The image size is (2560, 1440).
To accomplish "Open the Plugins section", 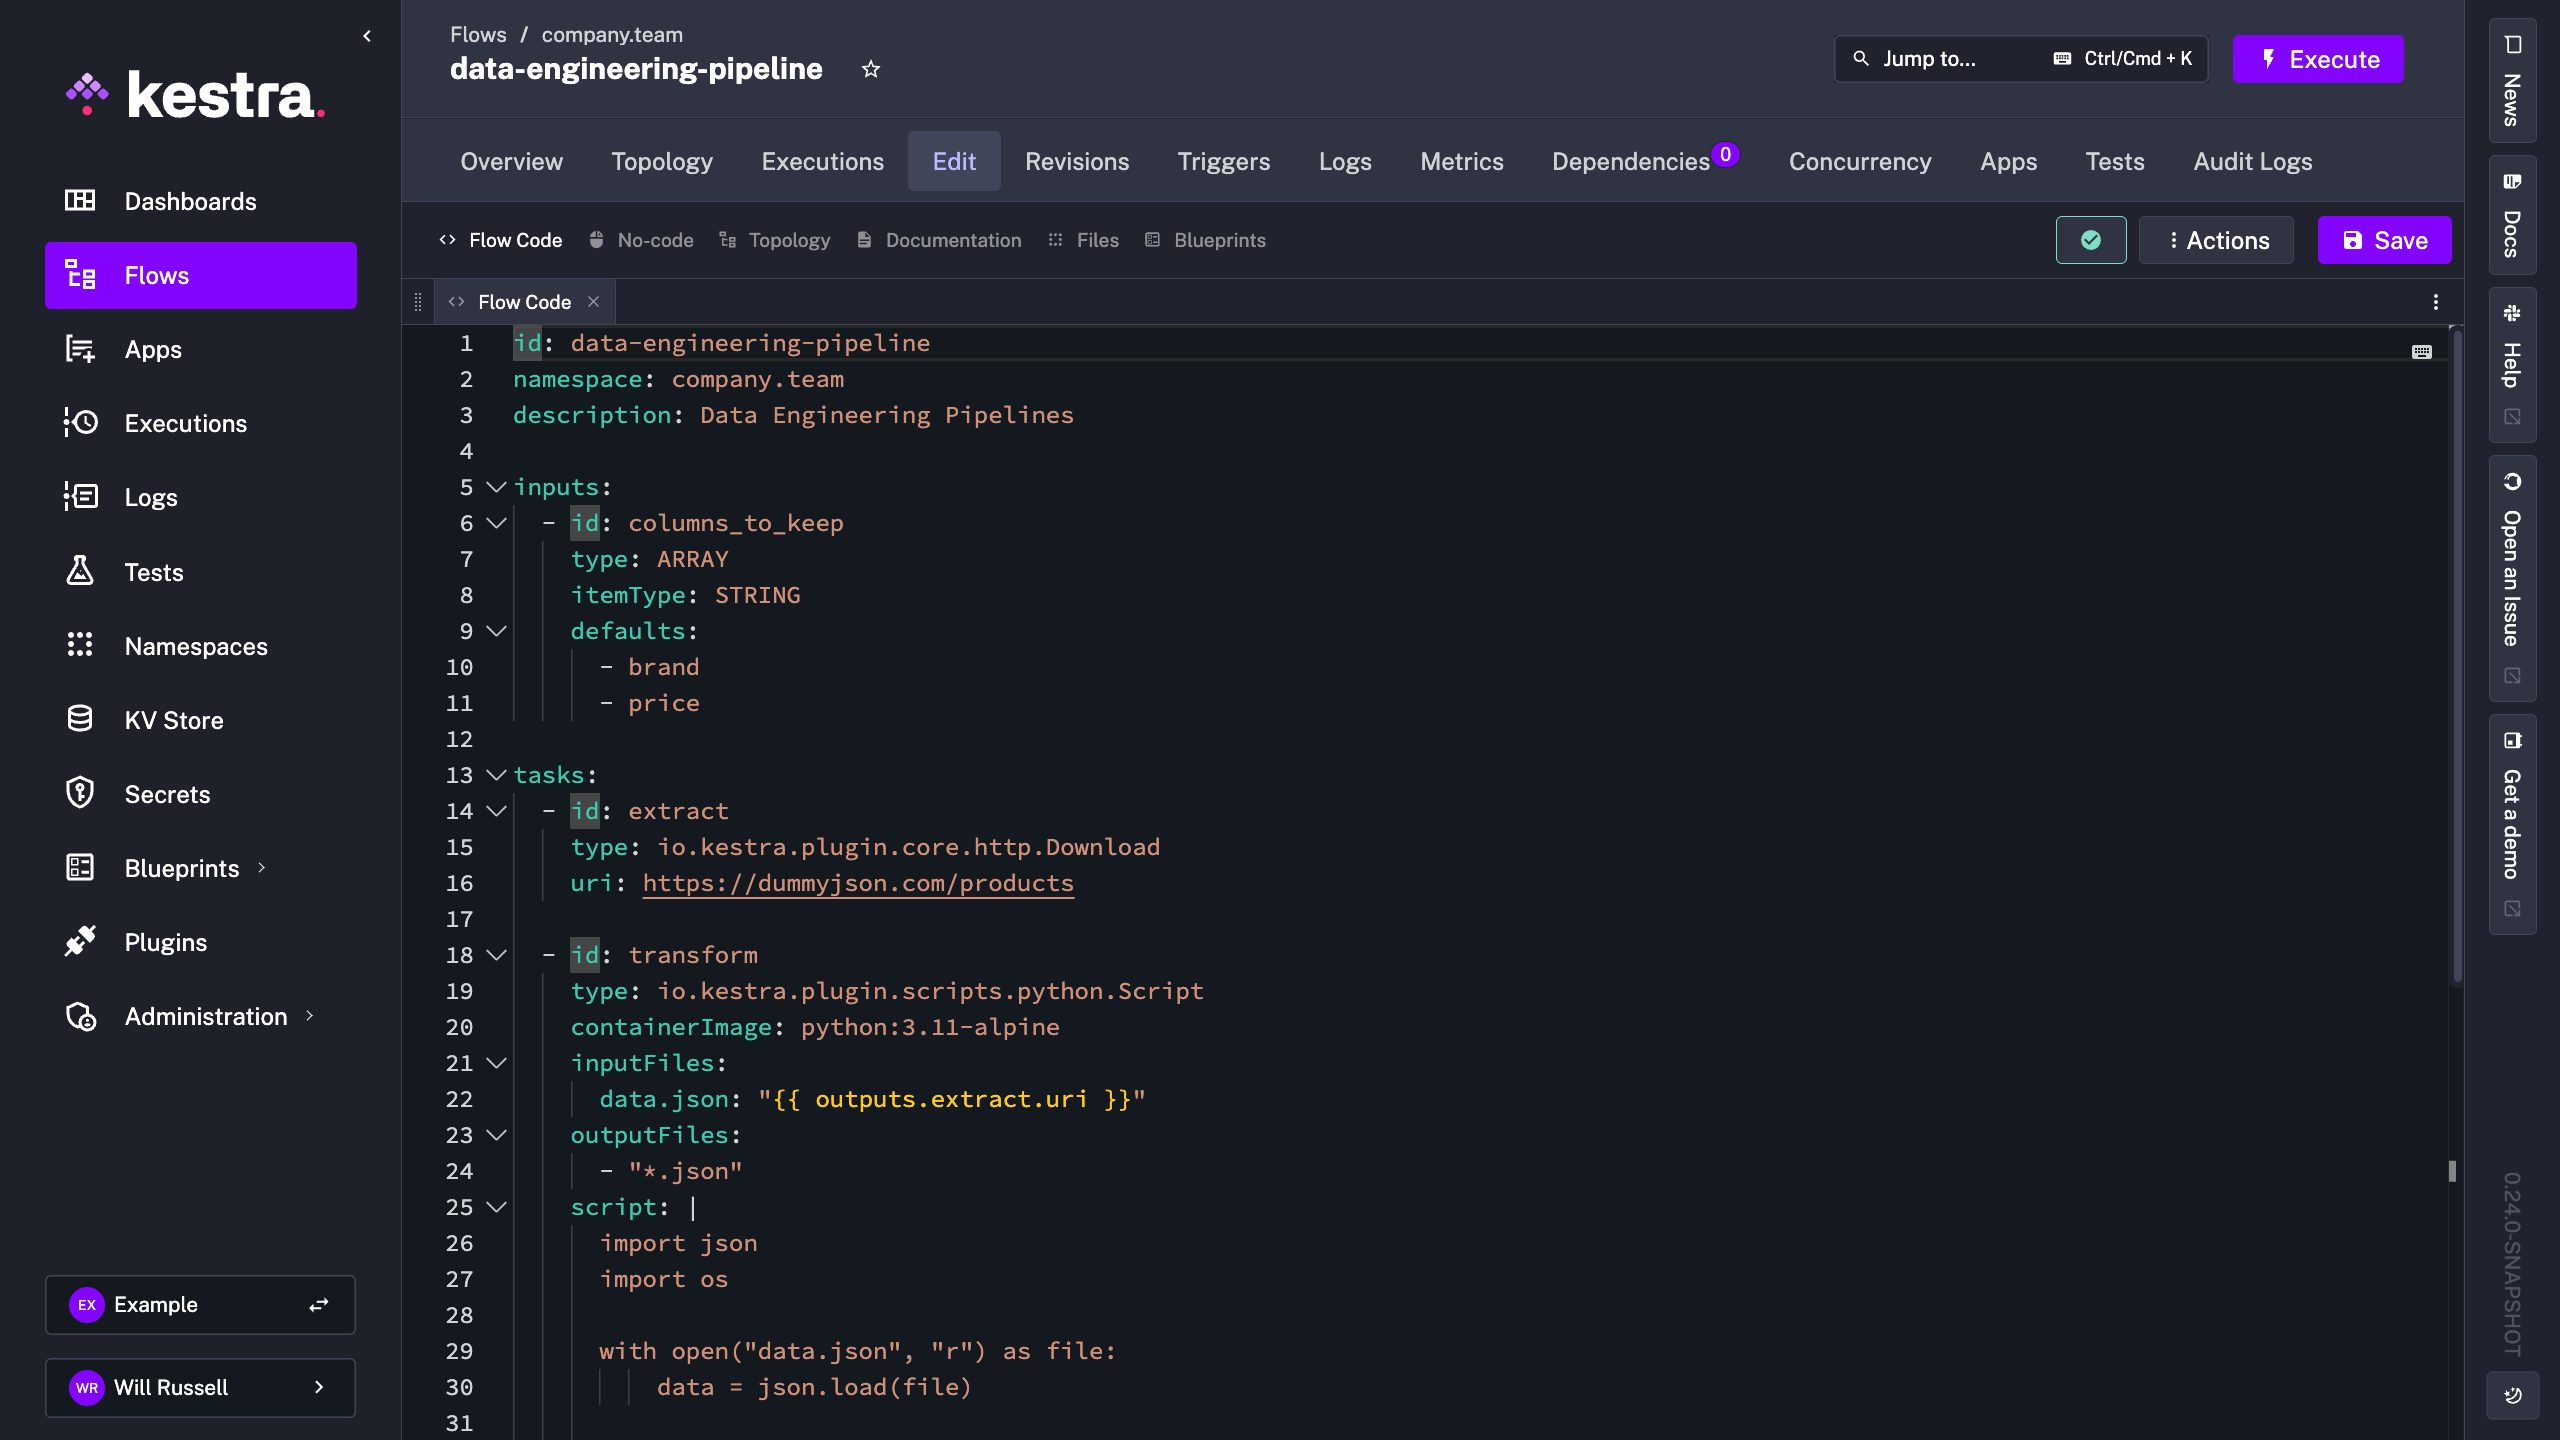I will click(164, 941).
